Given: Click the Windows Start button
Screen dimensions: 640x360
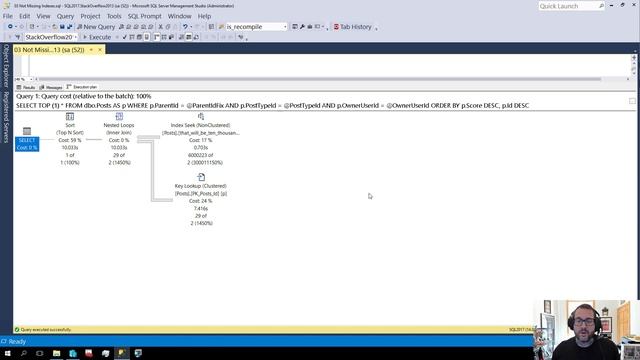Looking at the screenshot, I should click(7, 353).
